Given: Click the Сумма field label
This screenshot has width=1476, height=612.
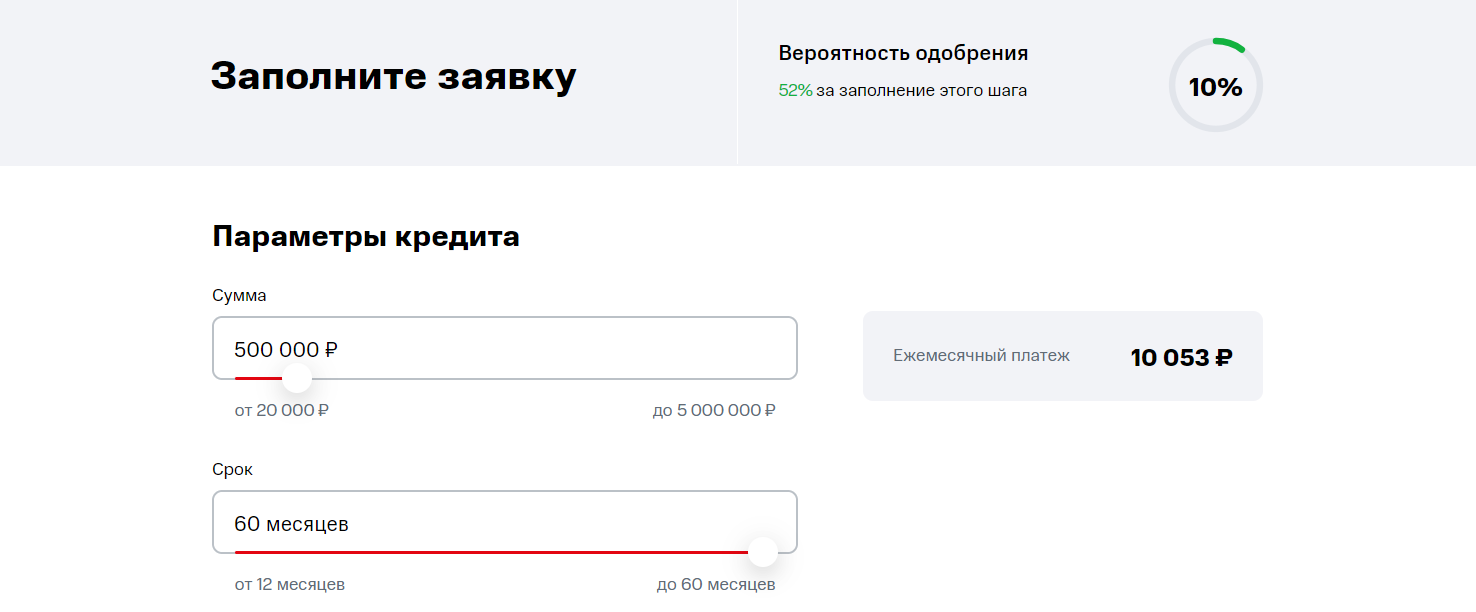Looking at the screenshot, I should point(239,295).
